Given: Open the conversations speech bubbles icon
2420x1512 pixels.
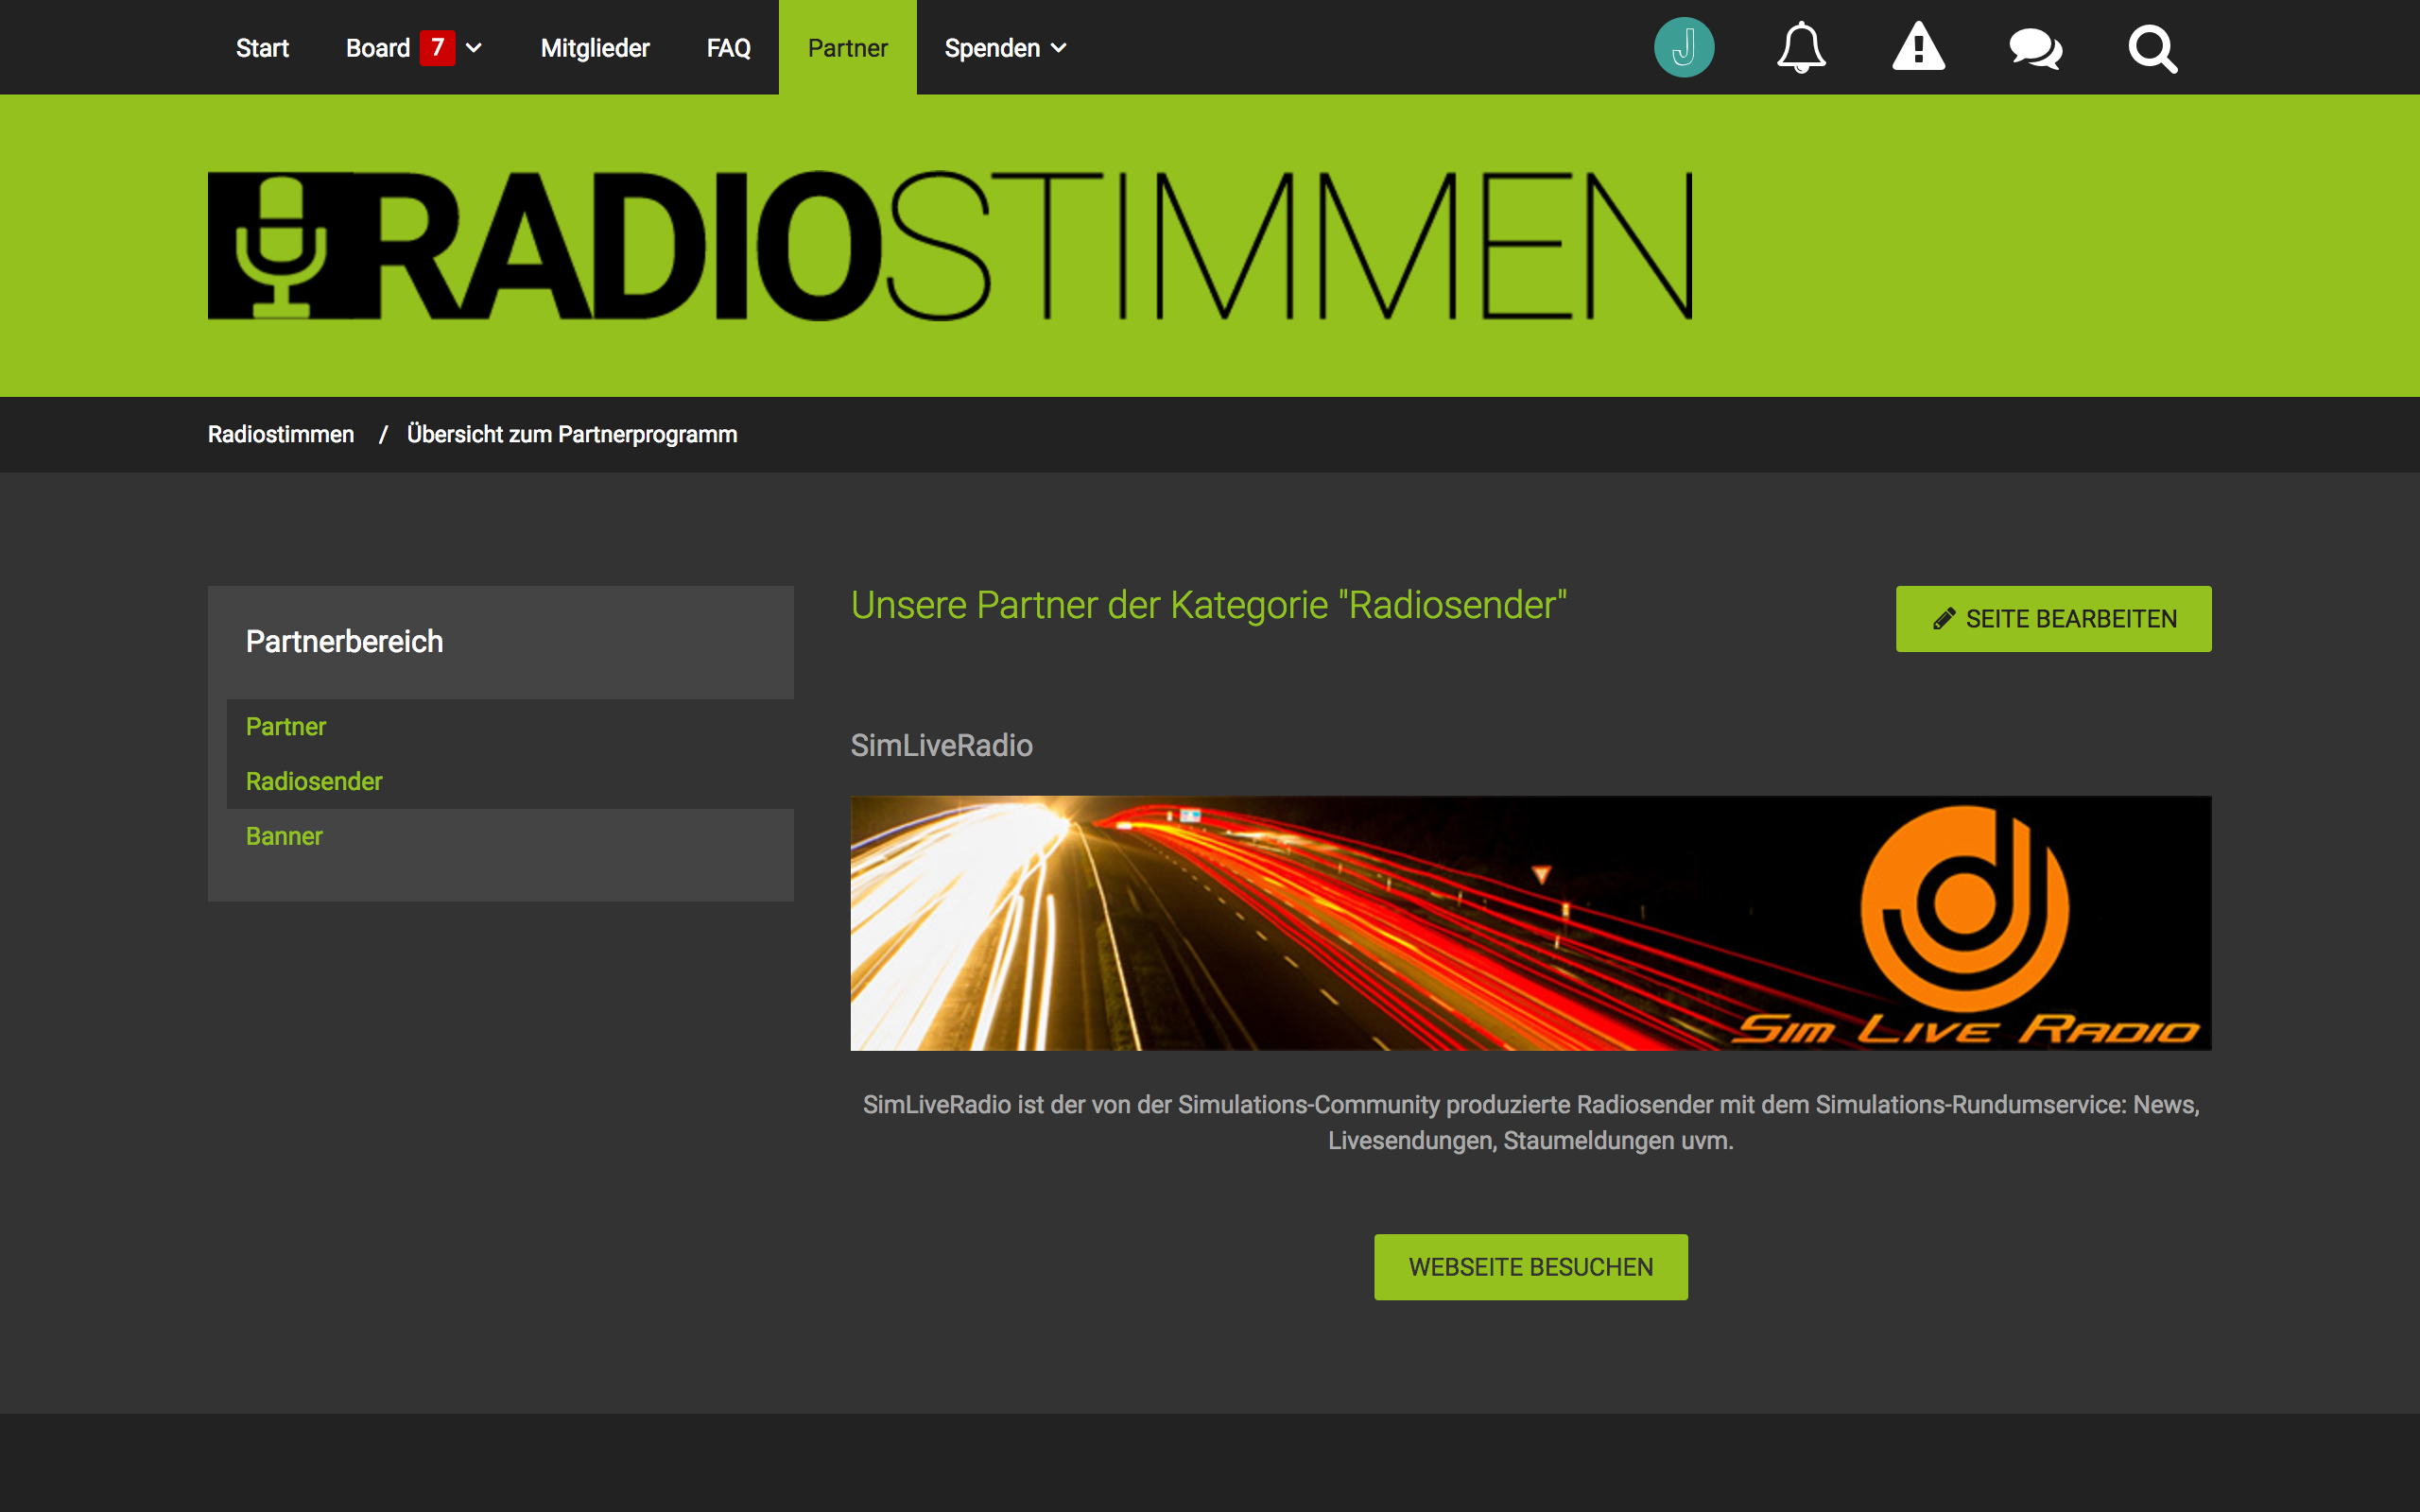Looking at the screenshot, I should click(x=2035, y=48).
